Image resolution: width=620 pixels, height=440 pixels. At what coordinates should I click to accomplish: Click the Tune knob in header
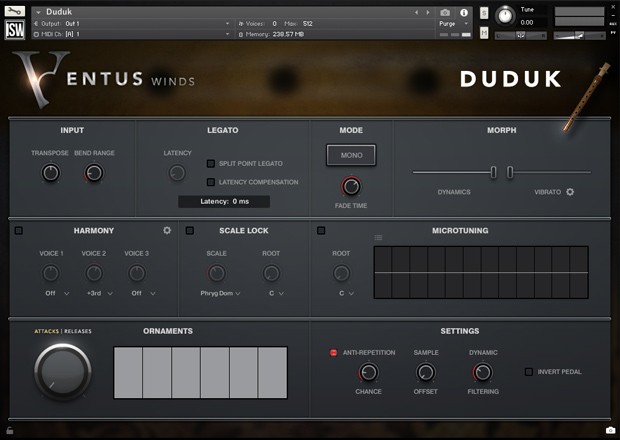tap(505, 16)
